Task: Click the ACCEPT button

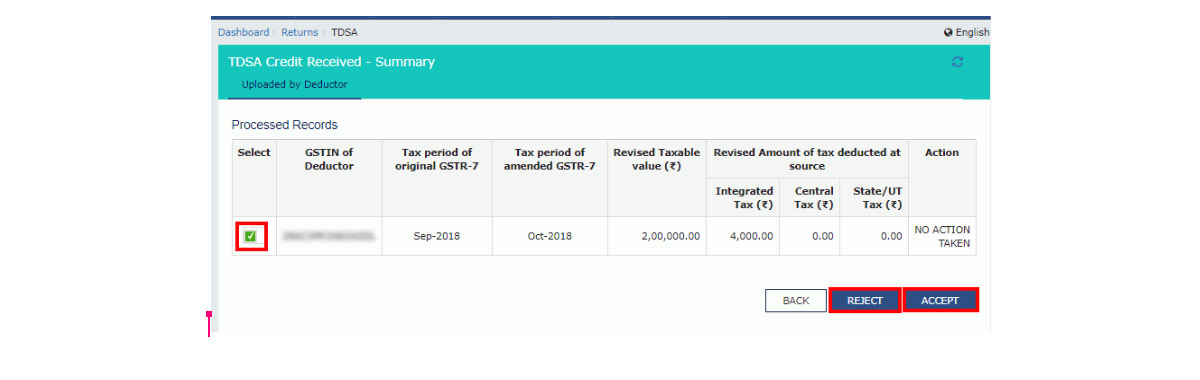Action: (x=940, y=300)
